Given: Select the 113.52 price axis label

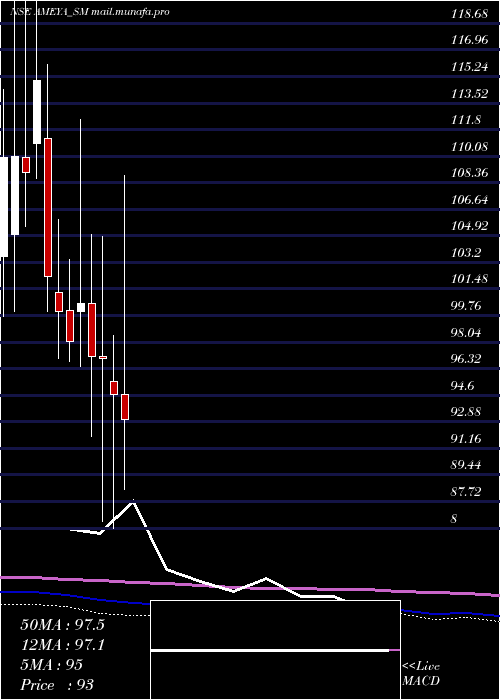Looking at the screenshot, I should point(469,93).
